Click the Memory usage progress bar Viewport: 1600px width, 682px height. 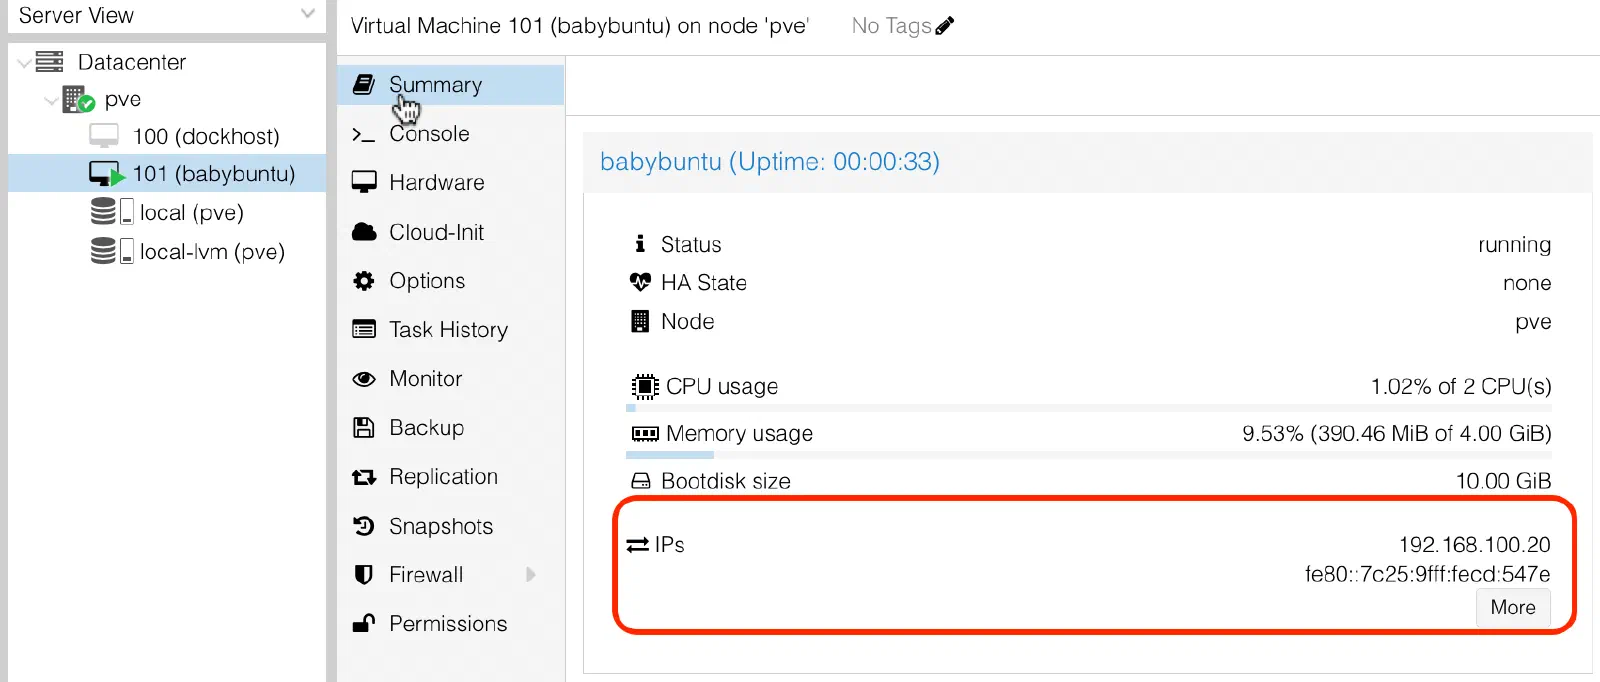[1089, 455]
